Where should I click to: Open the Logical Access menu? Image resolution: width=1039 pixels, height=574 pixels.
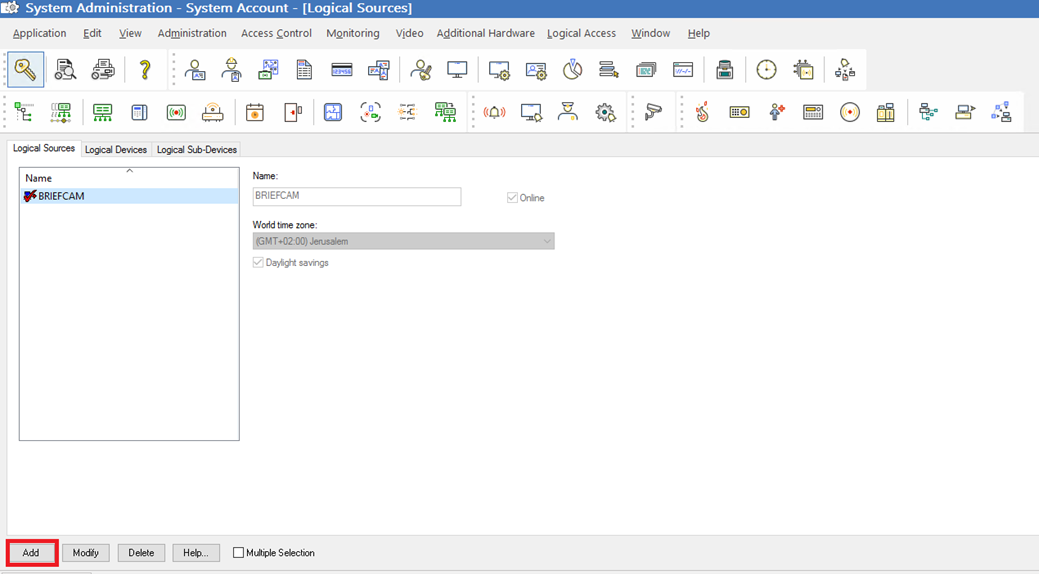(x=581, y=33)
